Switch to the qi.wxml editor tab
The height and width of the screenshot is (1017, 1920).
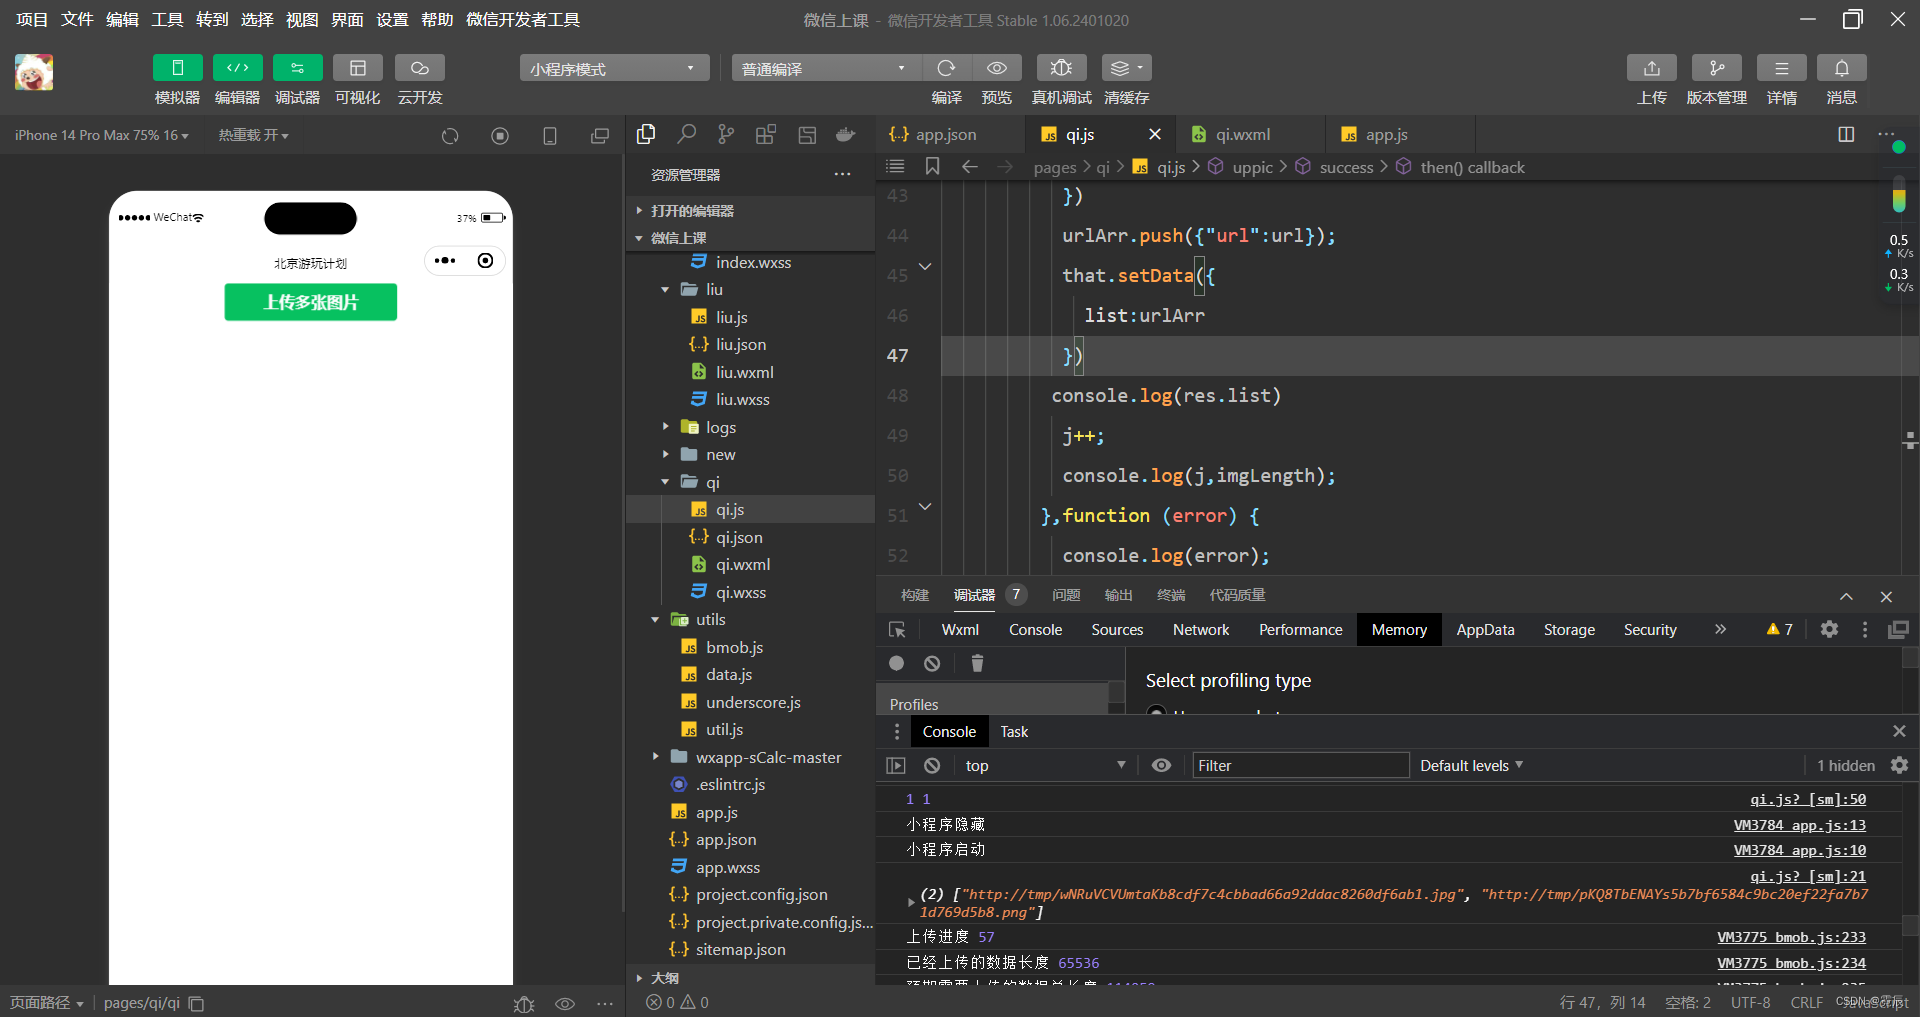click(1243, 134)
